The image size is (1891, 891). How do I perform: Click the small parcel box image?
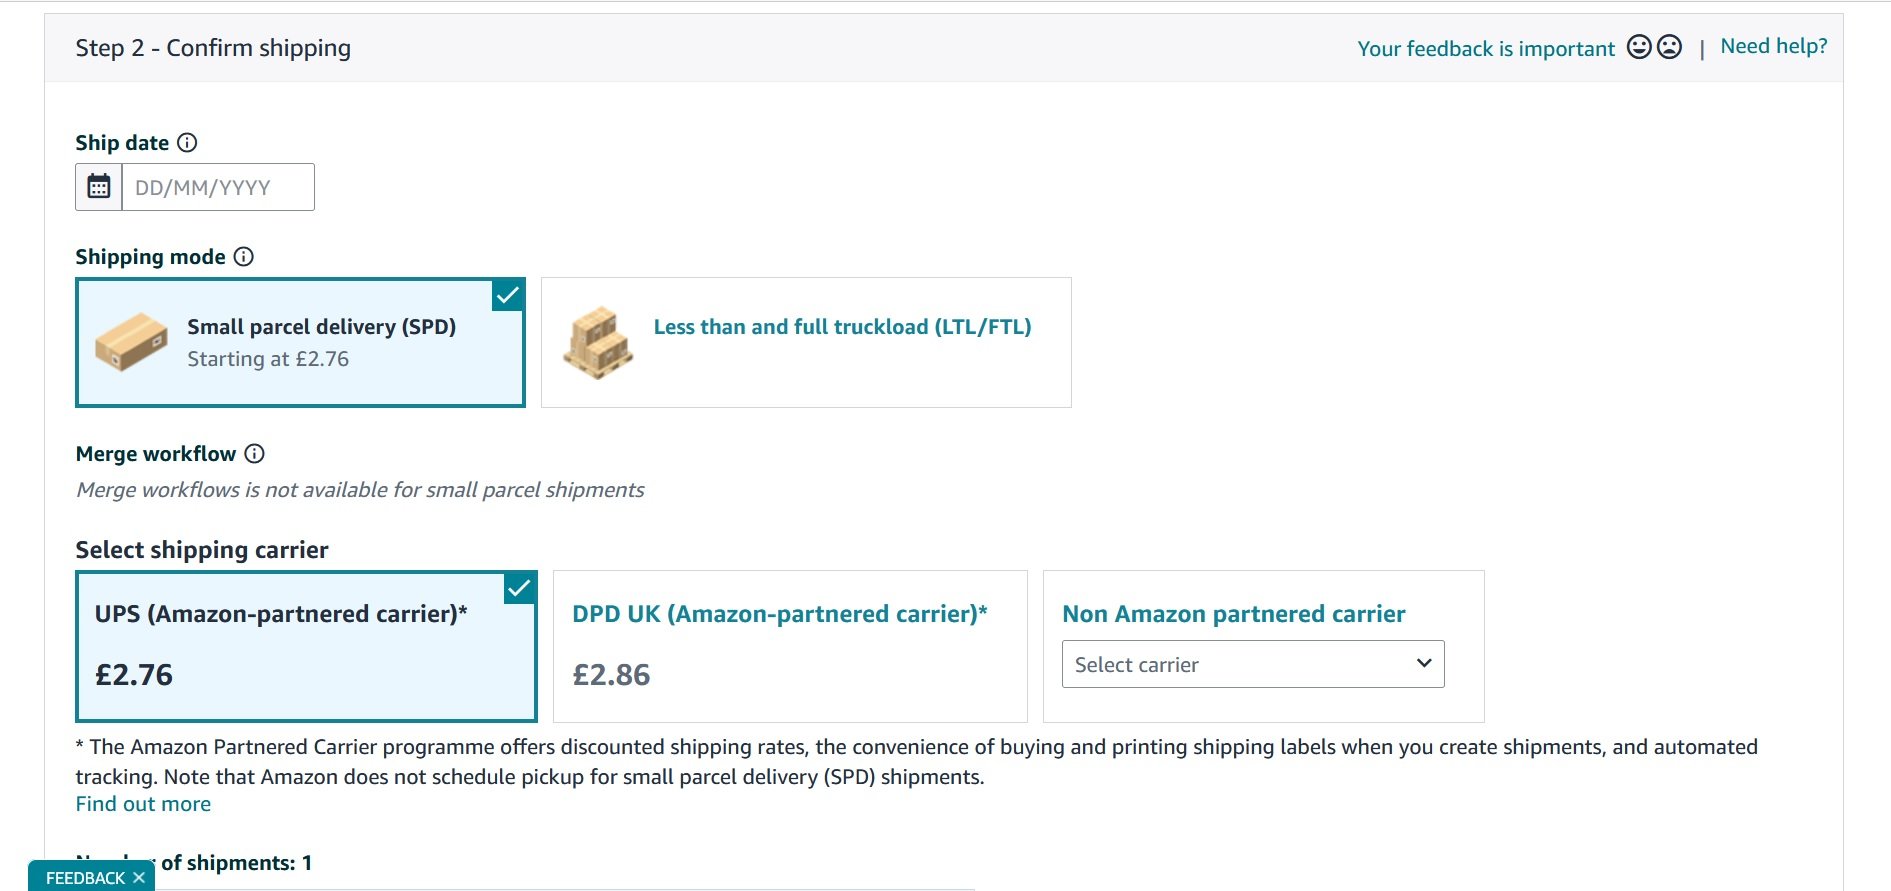(131, 342)
